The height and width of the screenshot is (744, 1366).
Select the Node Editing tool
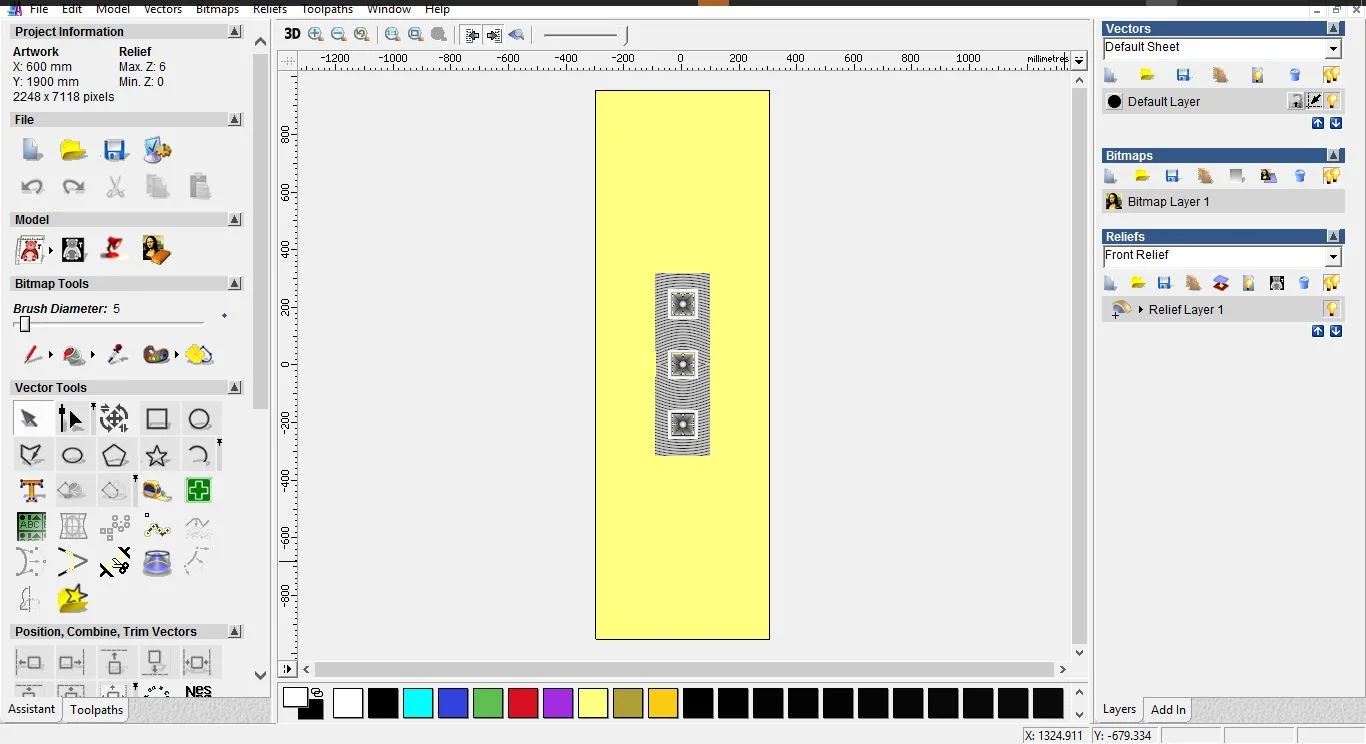coord(71,419)
